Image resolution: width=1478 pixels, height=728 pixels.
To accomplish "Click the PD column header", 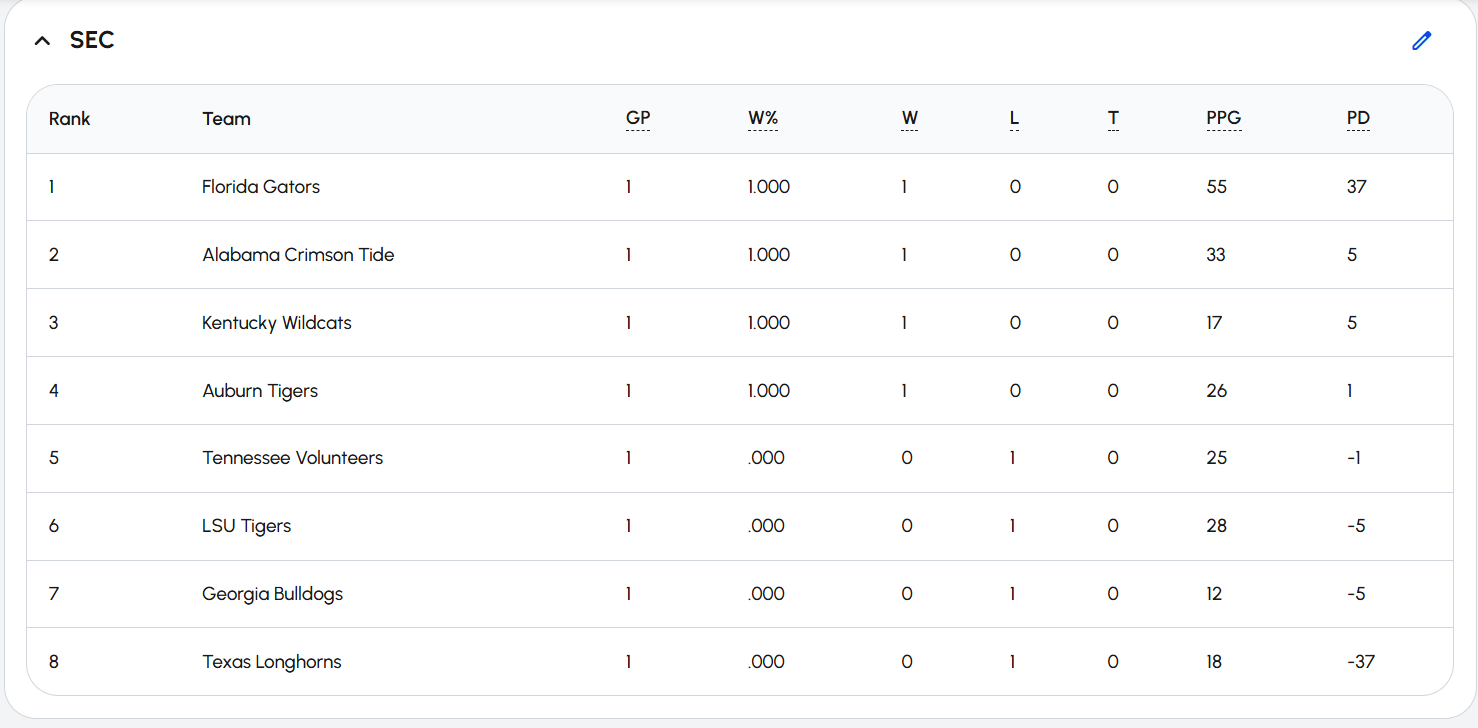I will (x=1358, y=119).
